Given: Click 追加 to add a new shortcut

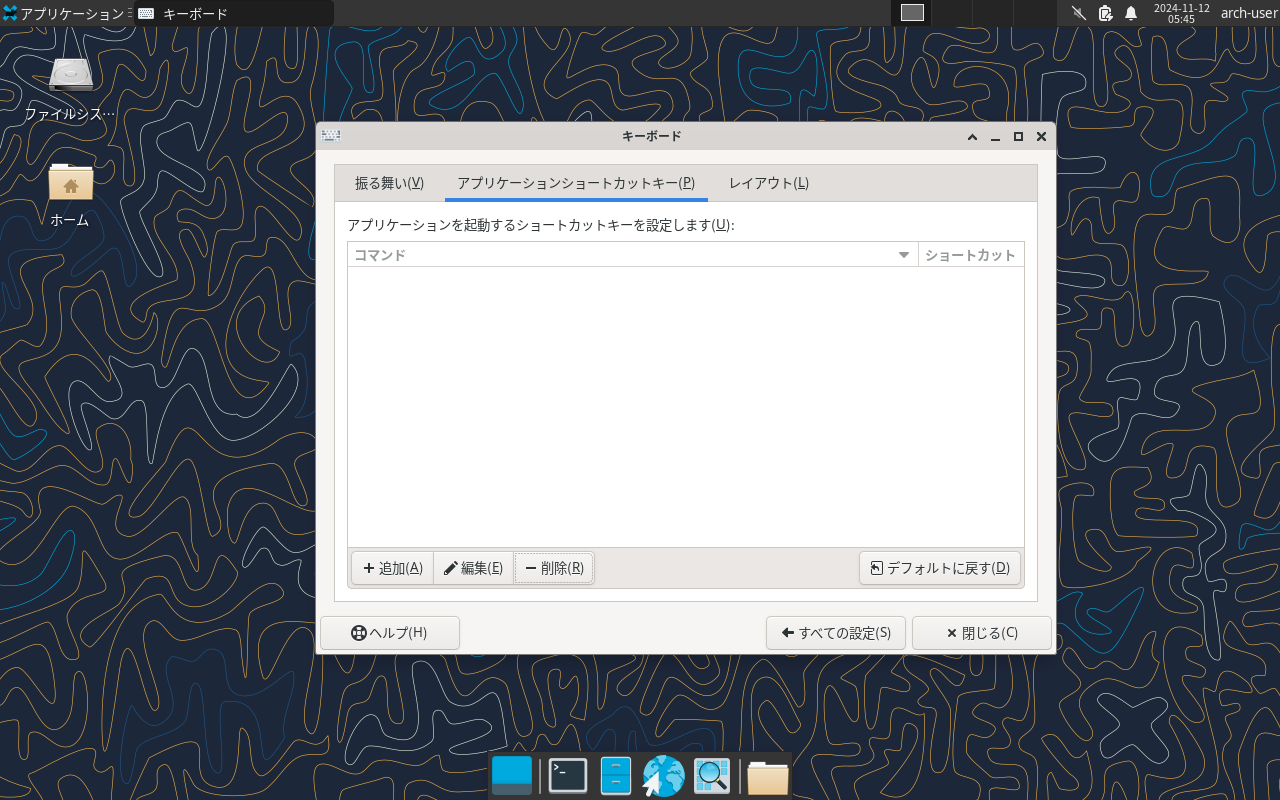Looking at the screenshot, I should 391,567.
